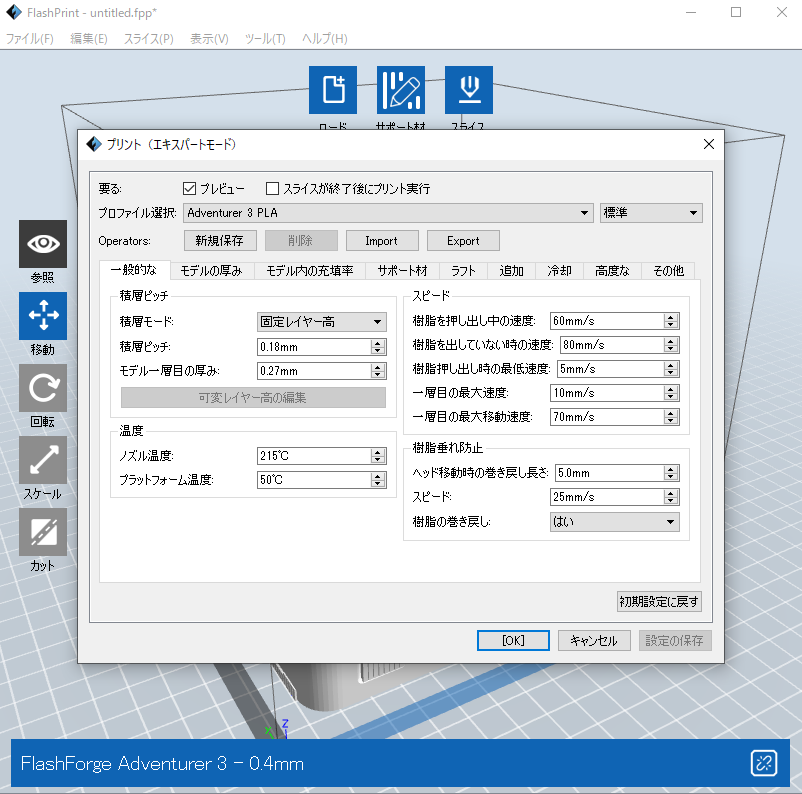
Task: Uncheck the Preview (プレビュー) checkbox
Action: point(190,188)
